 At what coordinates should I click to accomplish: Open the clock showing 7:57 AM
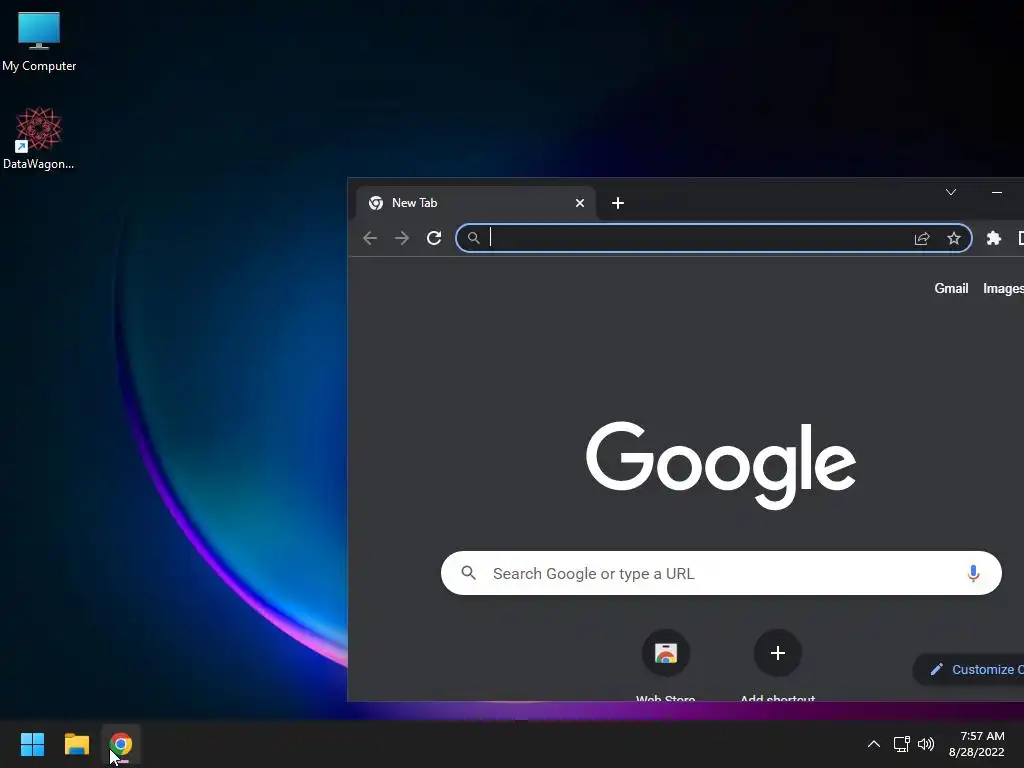[x=976, y=744]
